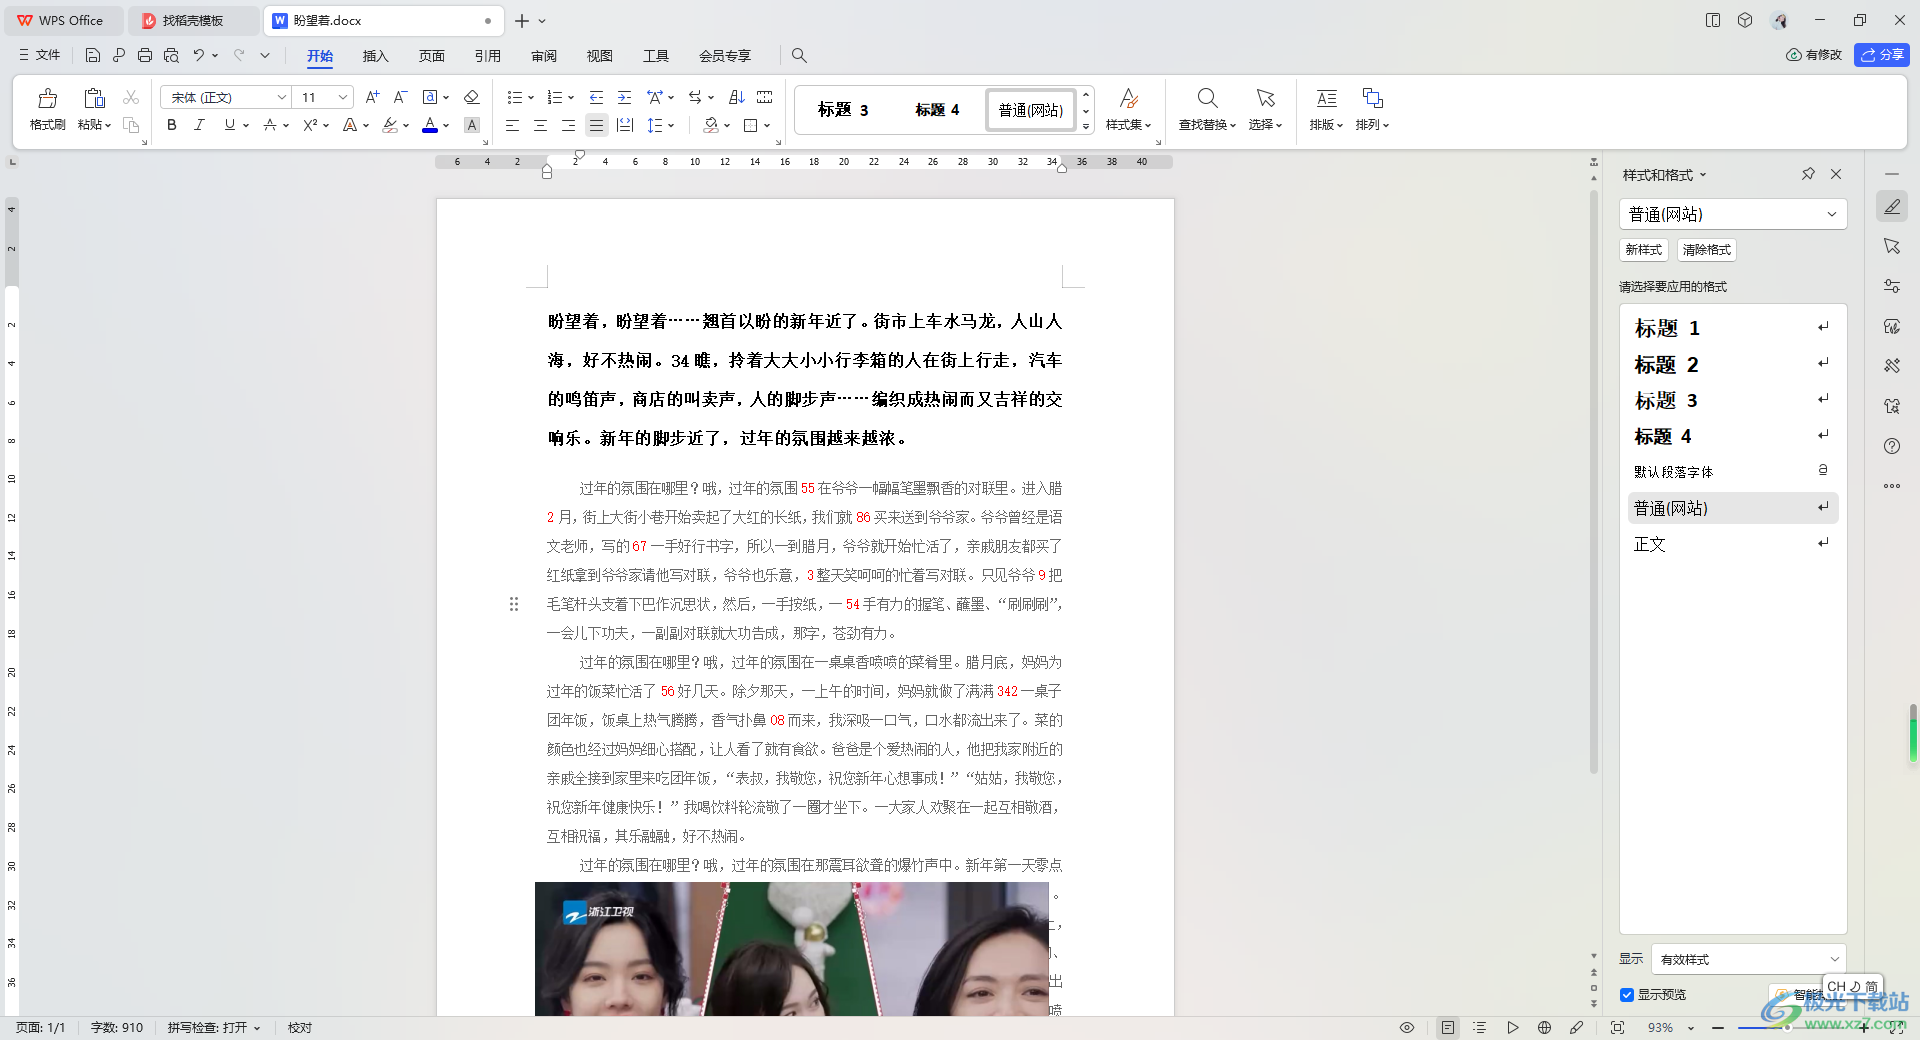Click the fit page focus icon
The width and height of the screenshot is (1920, 1040).
(x=1617, y=1027)
